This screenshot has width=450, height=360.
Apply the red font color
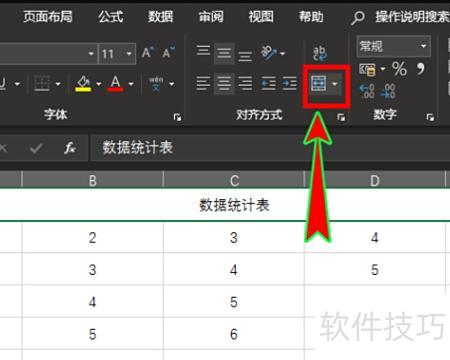coord(115,83)
